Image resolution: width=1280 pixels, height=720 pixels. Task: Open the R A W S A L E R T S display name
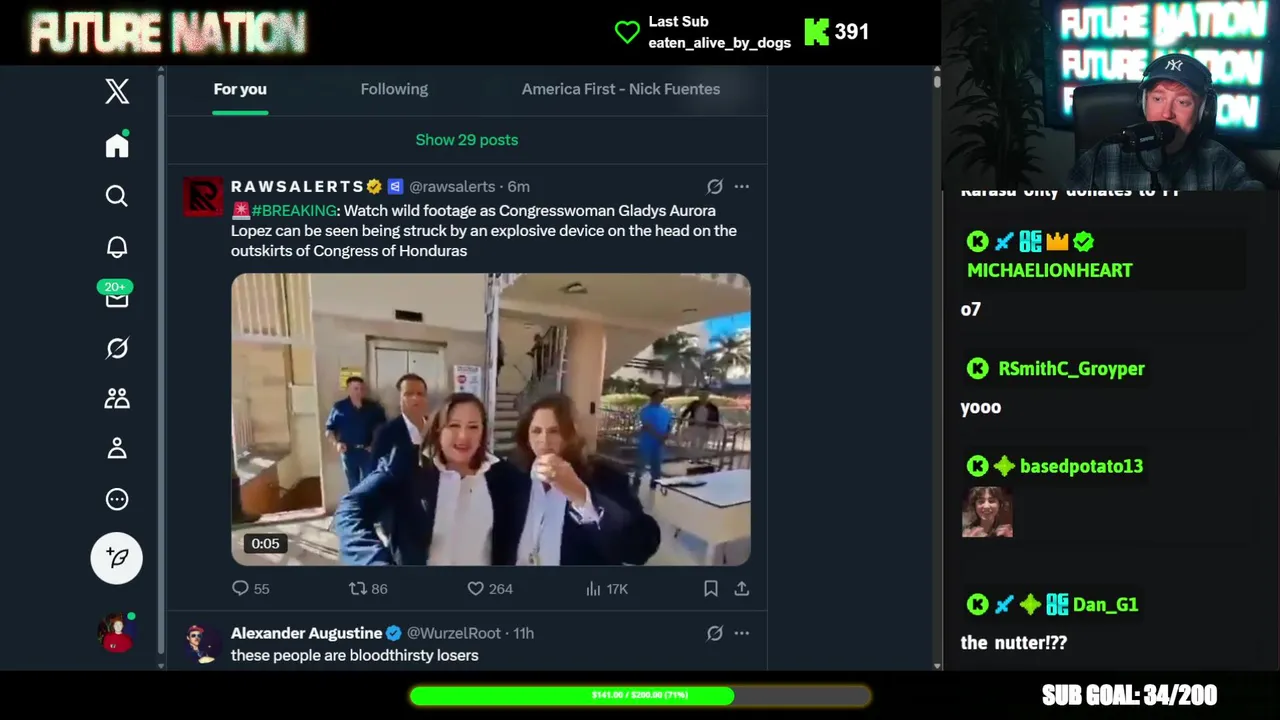(x=297, y=186)
